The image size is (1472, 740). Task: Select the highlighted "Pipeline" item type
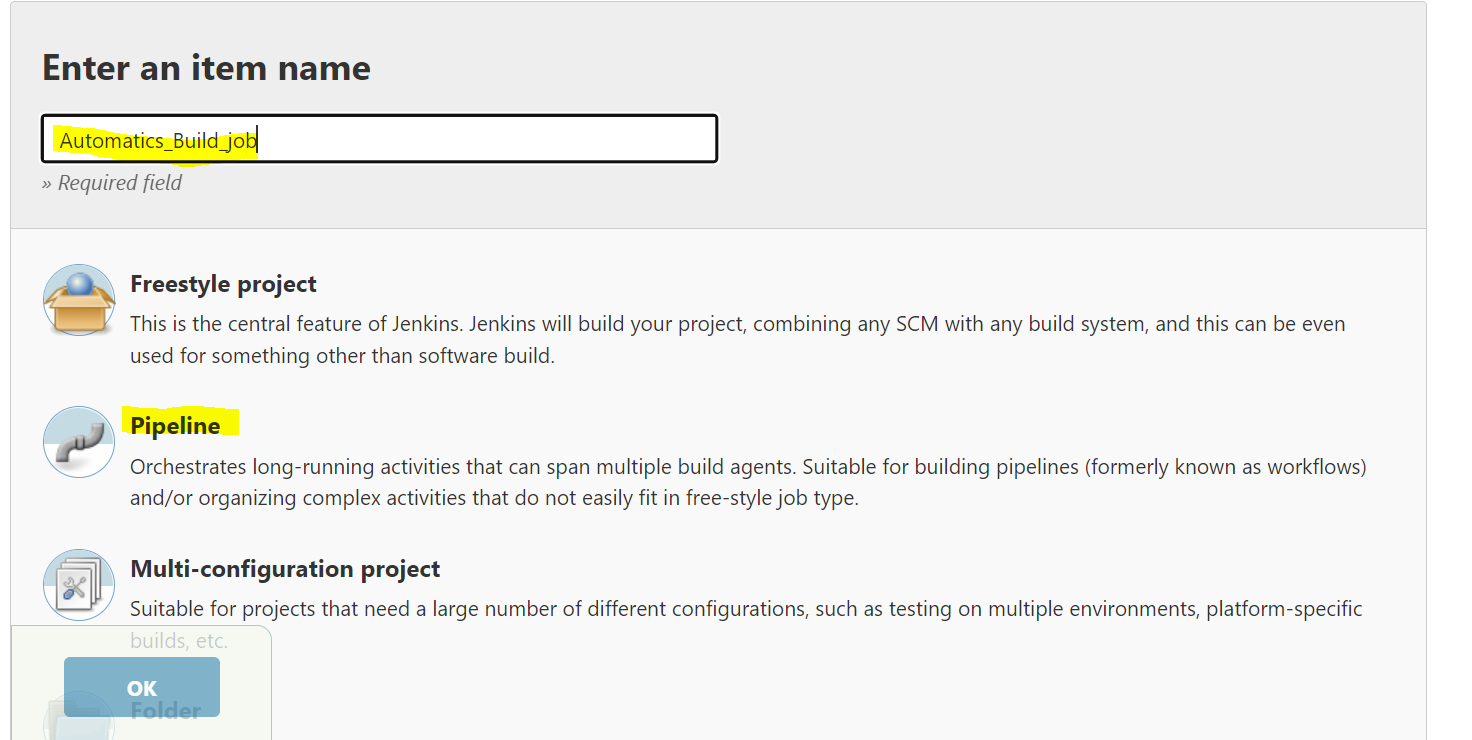coord(176,426)
